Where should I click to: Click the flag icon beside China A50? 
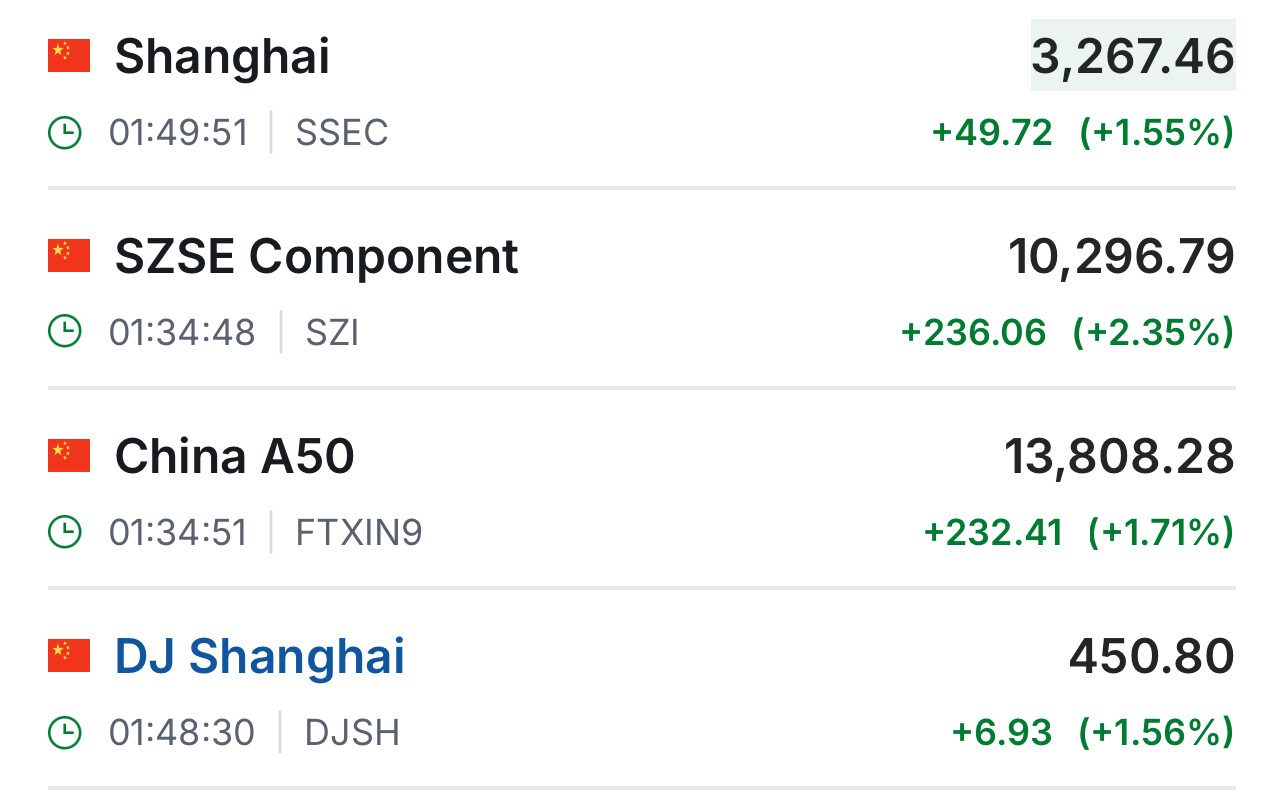click(69, 456)
